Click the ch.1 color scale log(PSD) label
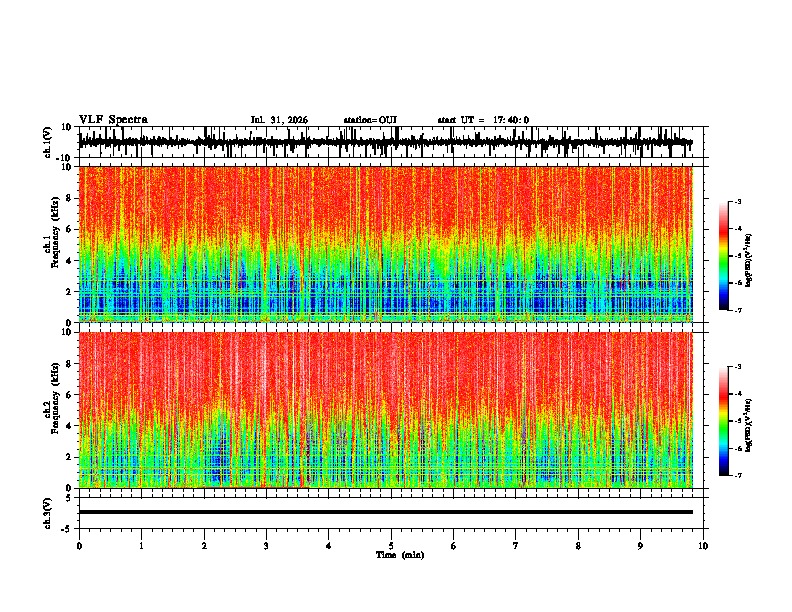This screenshot has width=792, height=612. point(749,260)
